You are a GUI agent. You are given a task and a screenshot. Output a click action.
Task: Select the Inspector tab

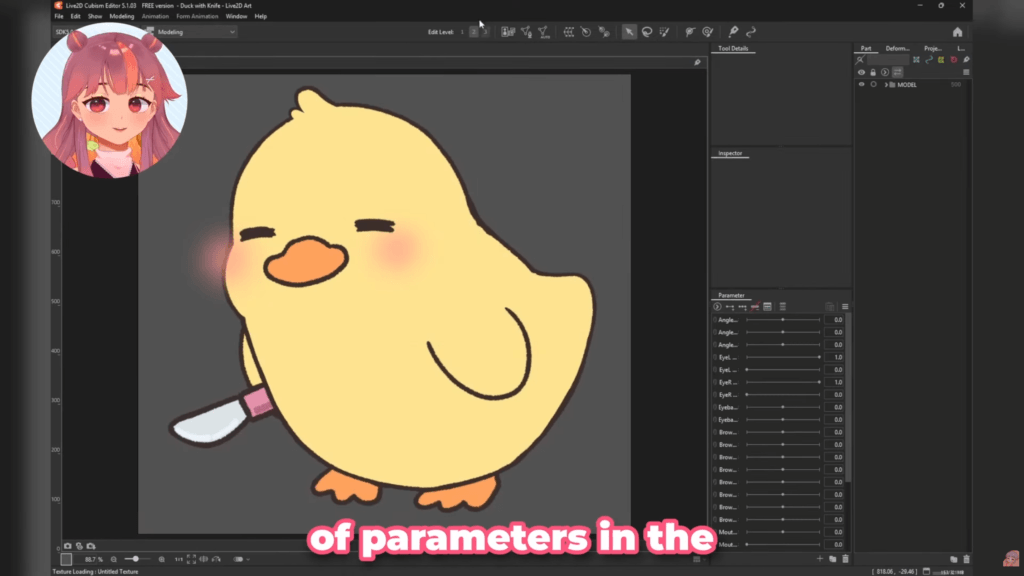pyautogui.click(x=730, y=153)
